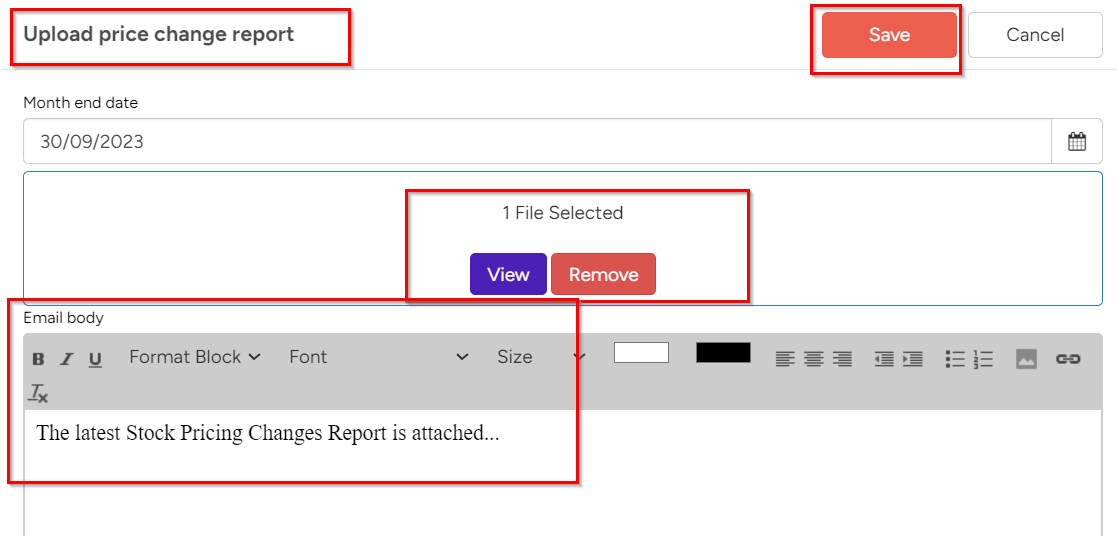
Task: Click the '1 File Selected' text
Action: coord(563,212)
